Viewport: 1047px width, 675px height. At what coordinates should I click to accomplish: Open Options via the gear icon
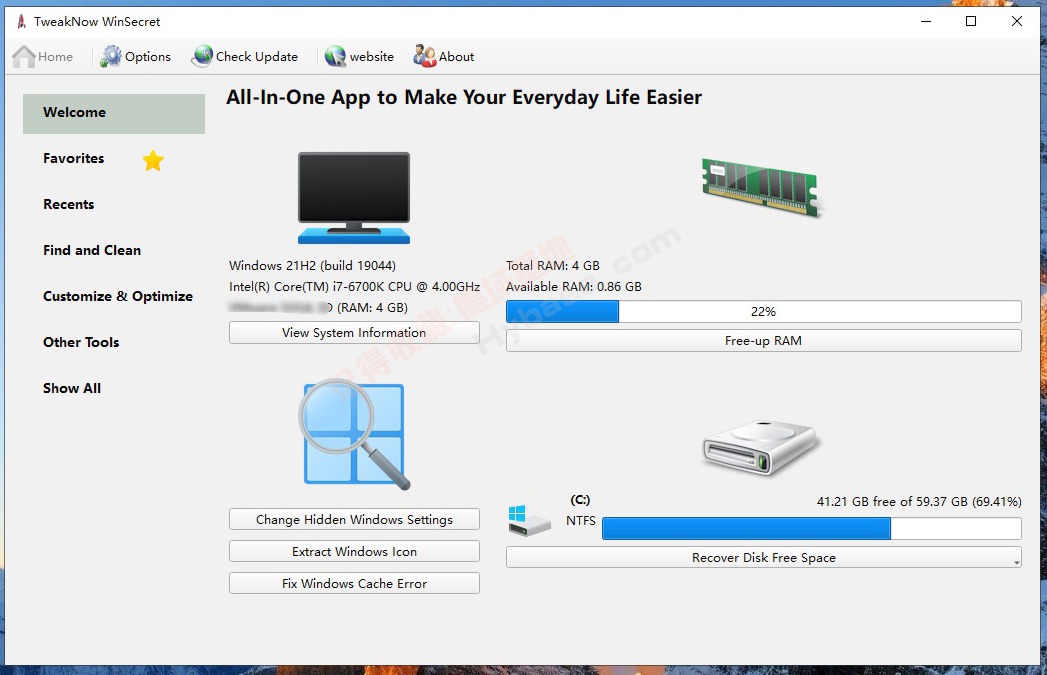tap(111, 57)
